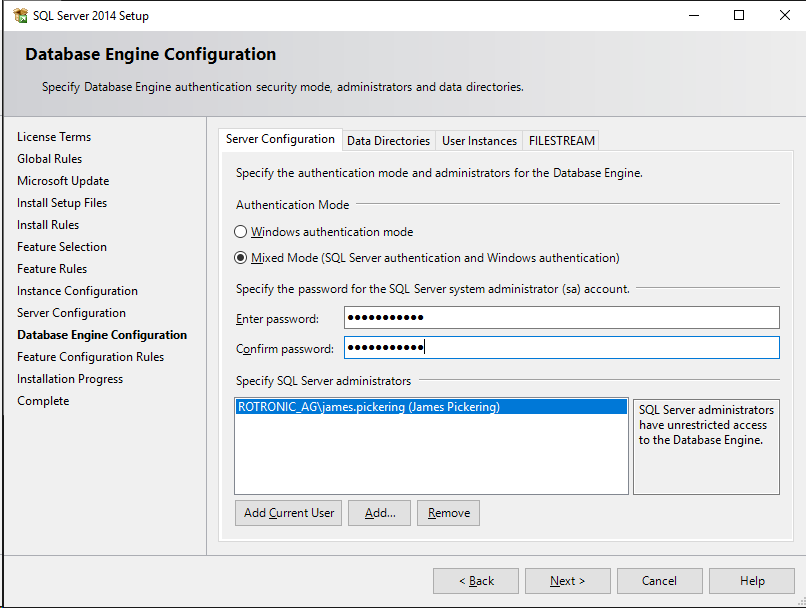Remove the selected administrator
Image resolution: width=806 pixels, height=608 pixels.
point(448,513)
